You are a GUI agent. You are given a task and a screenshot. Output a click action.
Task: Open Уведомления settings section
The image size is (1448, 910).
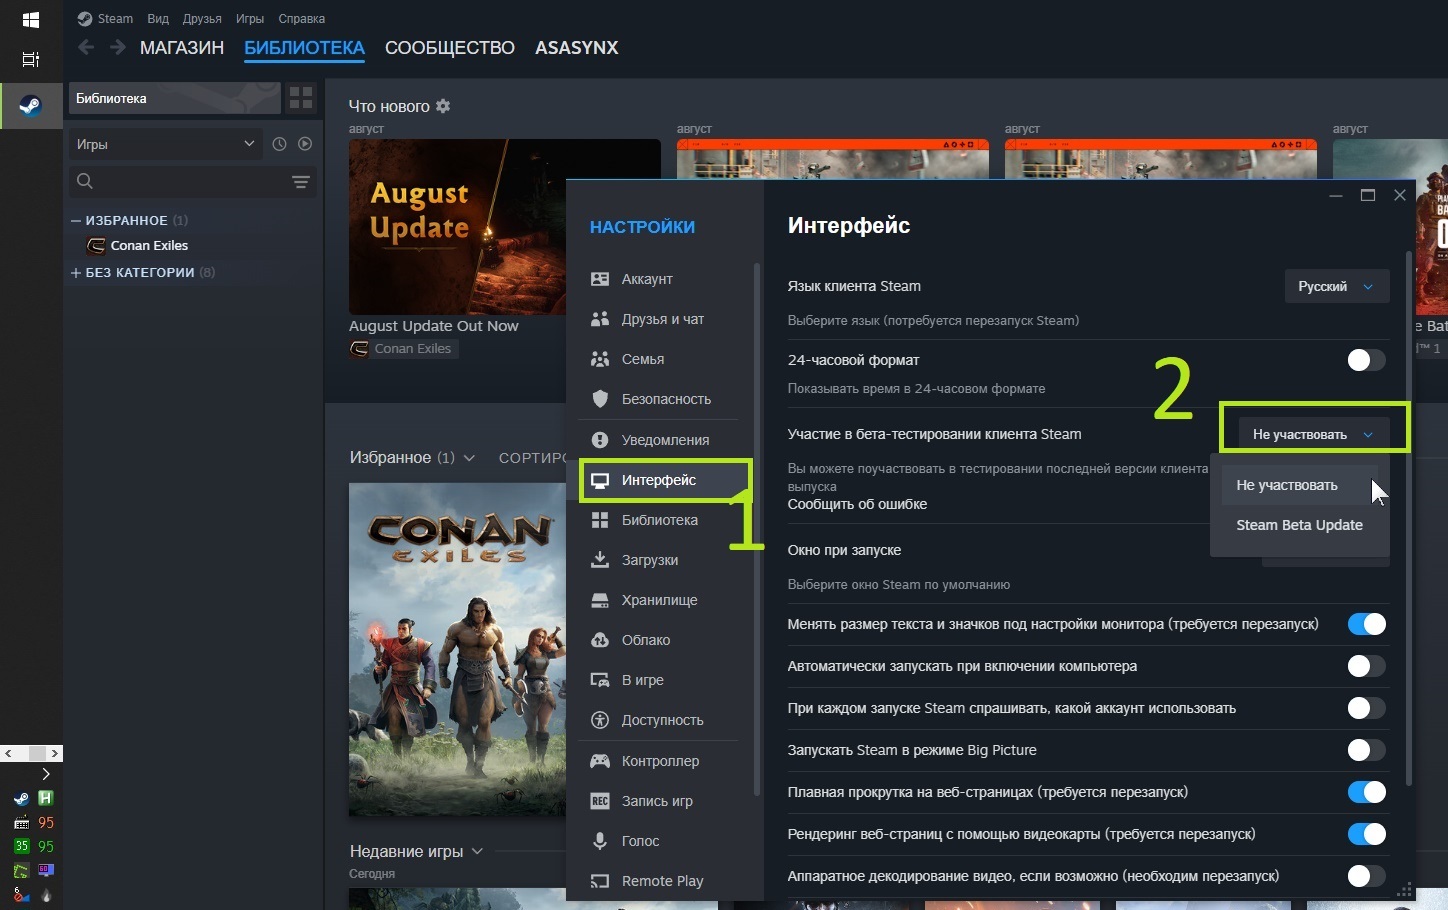663,440
